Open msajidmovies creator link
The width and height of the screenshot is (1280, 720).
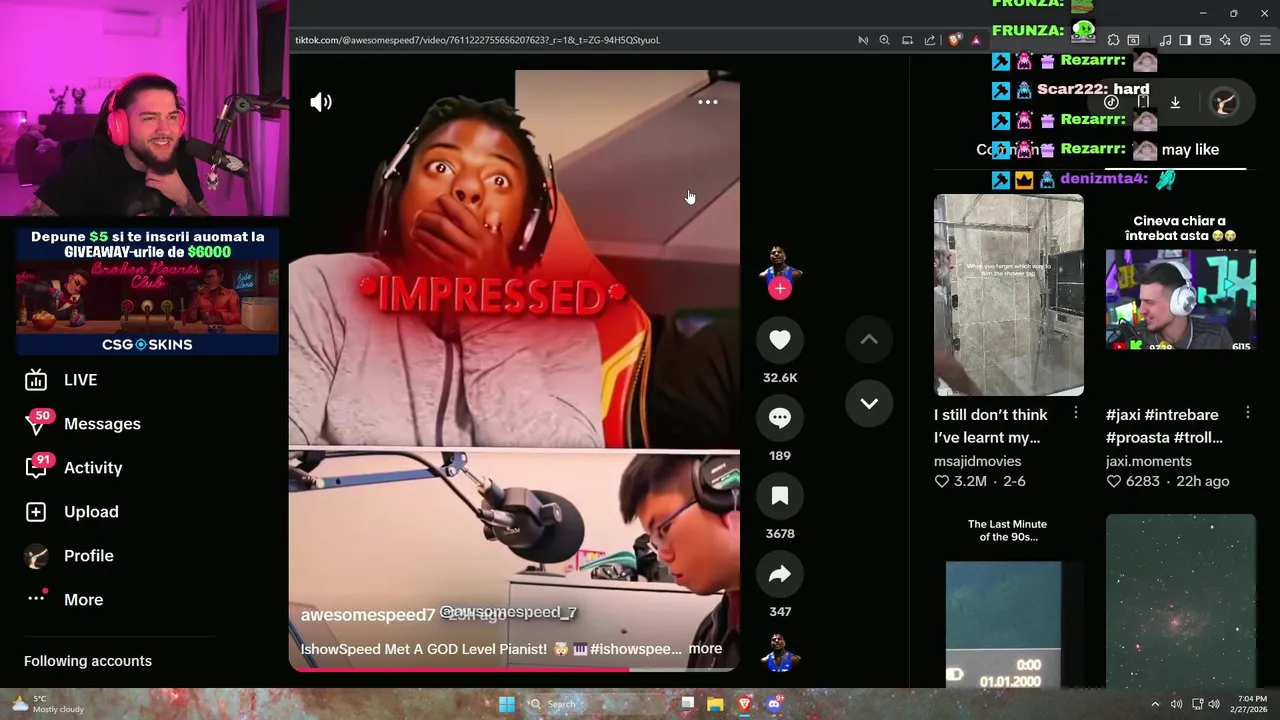(x=977, y=461)
